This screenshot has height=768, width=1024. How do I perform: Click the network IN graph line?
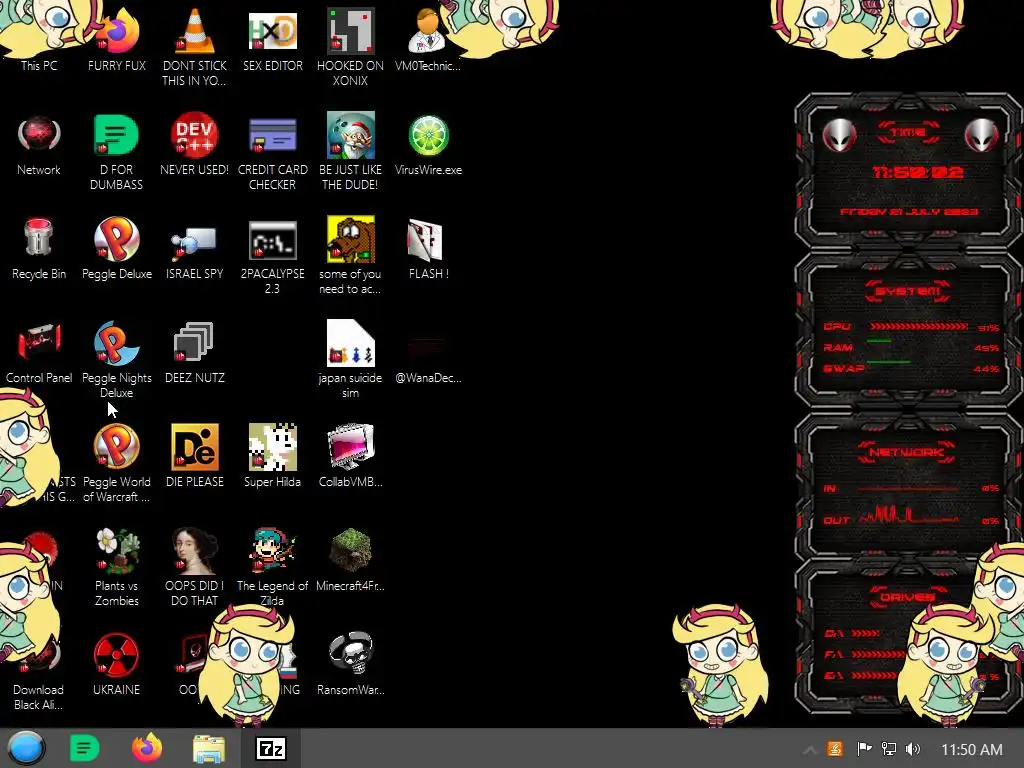coord(909,488)
